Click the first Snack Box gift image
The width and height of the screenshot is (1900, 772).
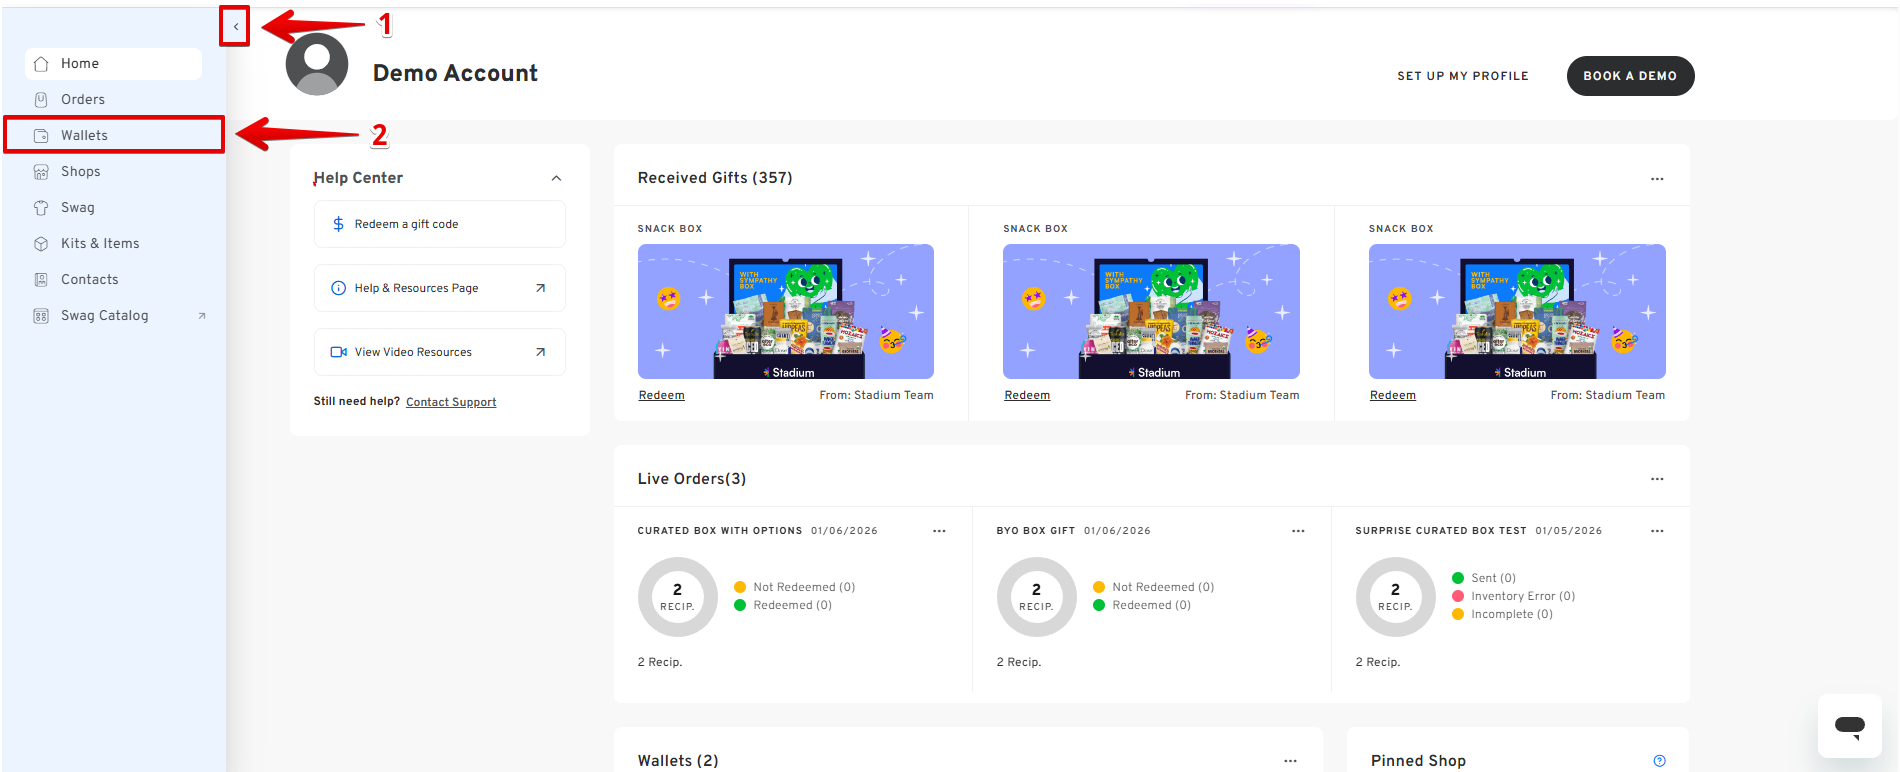point(785,311)
